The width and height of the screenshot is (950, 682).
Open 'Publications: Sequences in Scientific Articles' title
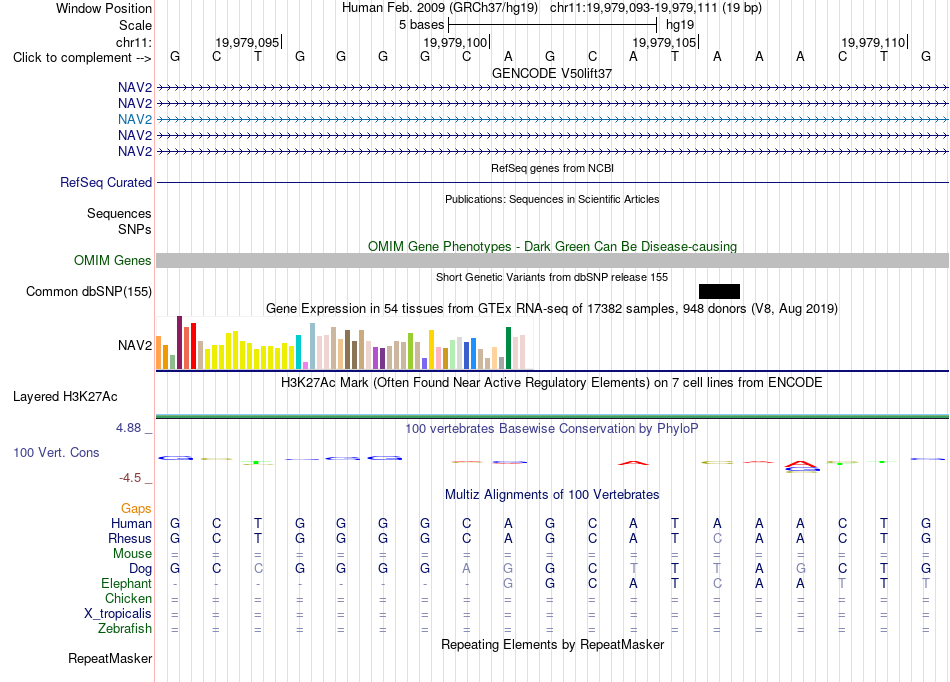point(552,199)
